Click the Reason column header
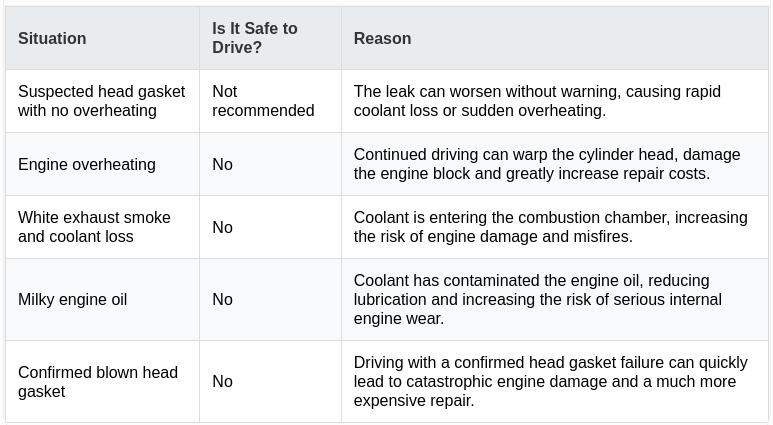773x425 pixels. [382, 38]
